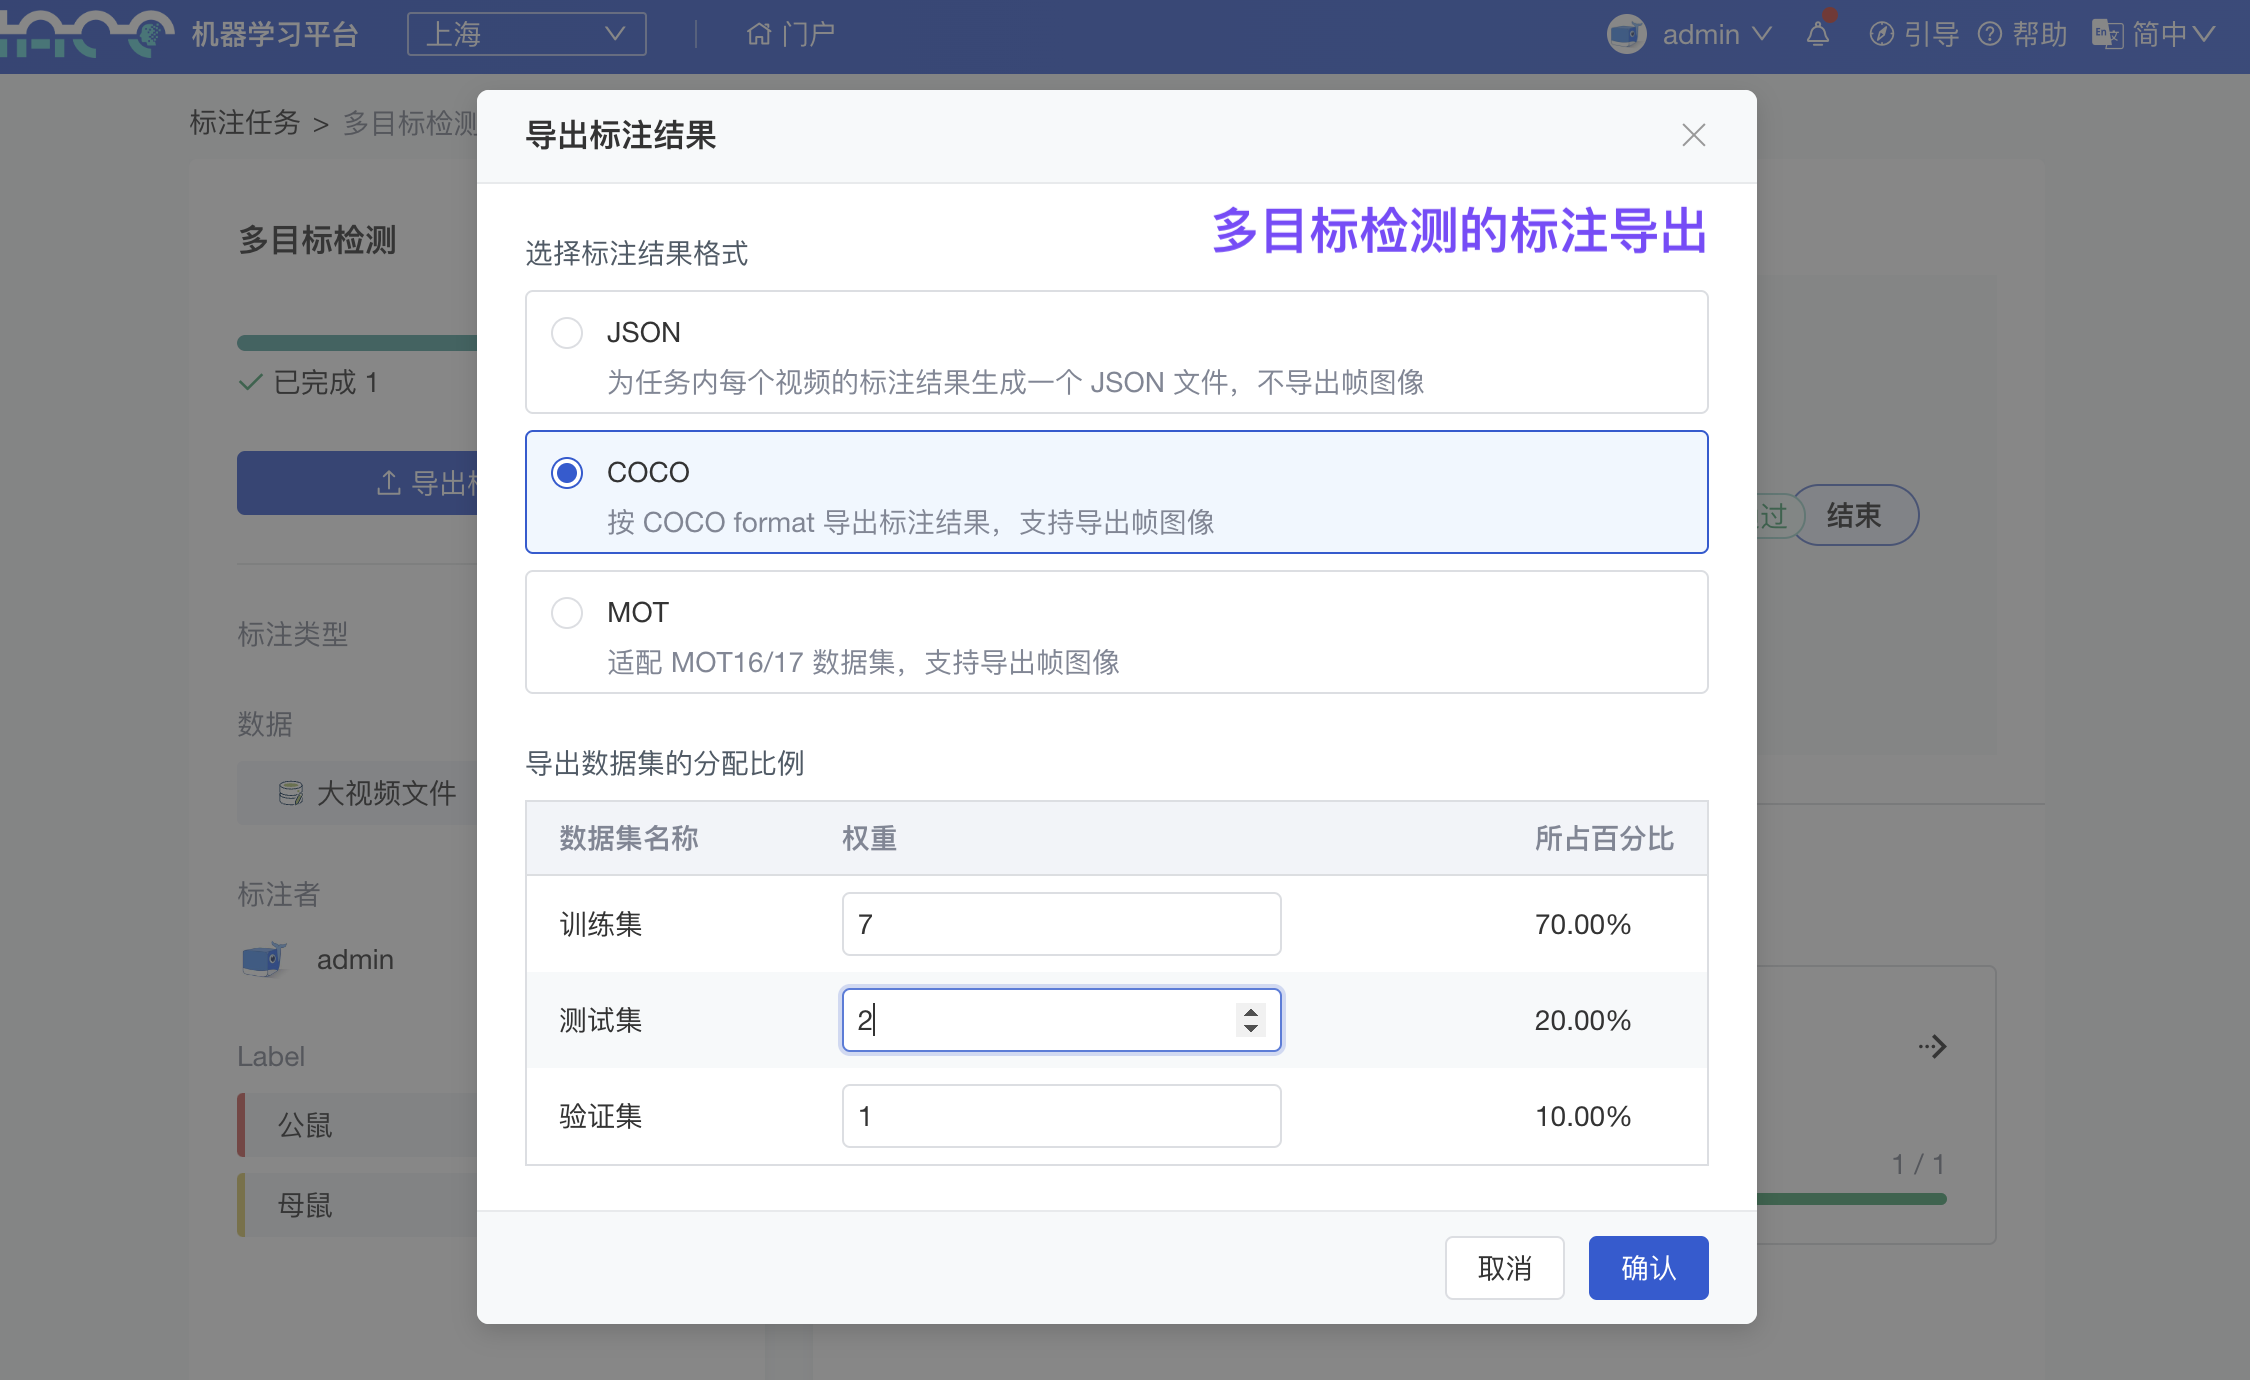Expand the 上海 region dropdown
The image size is (2250, 1380).
tap(526, 34)
